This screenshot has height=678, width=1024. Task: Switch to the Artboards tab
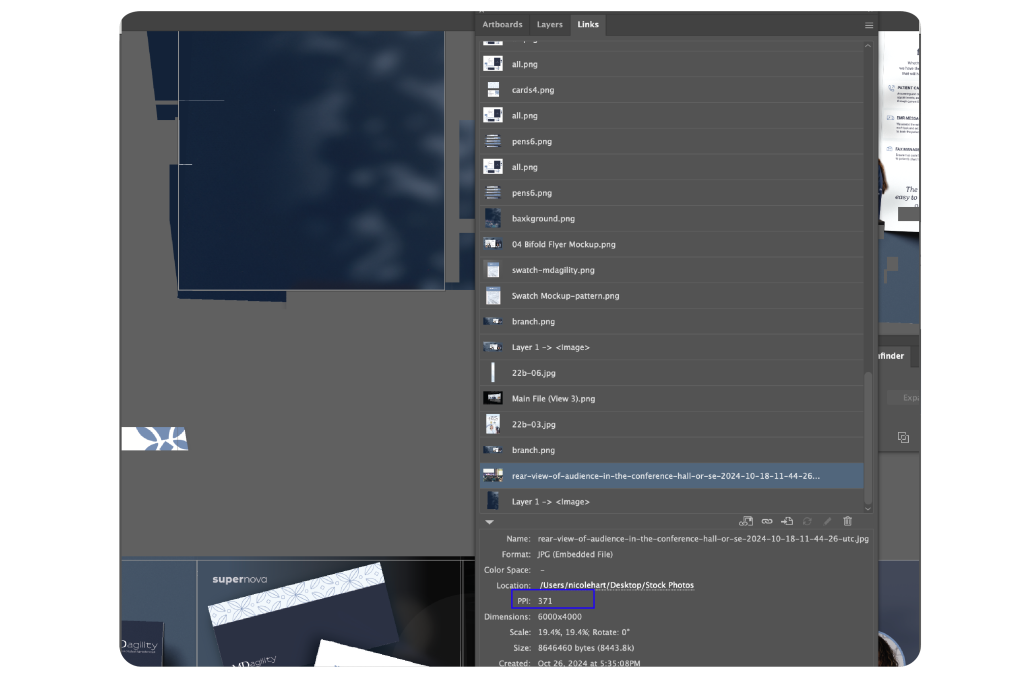point(502,24)
